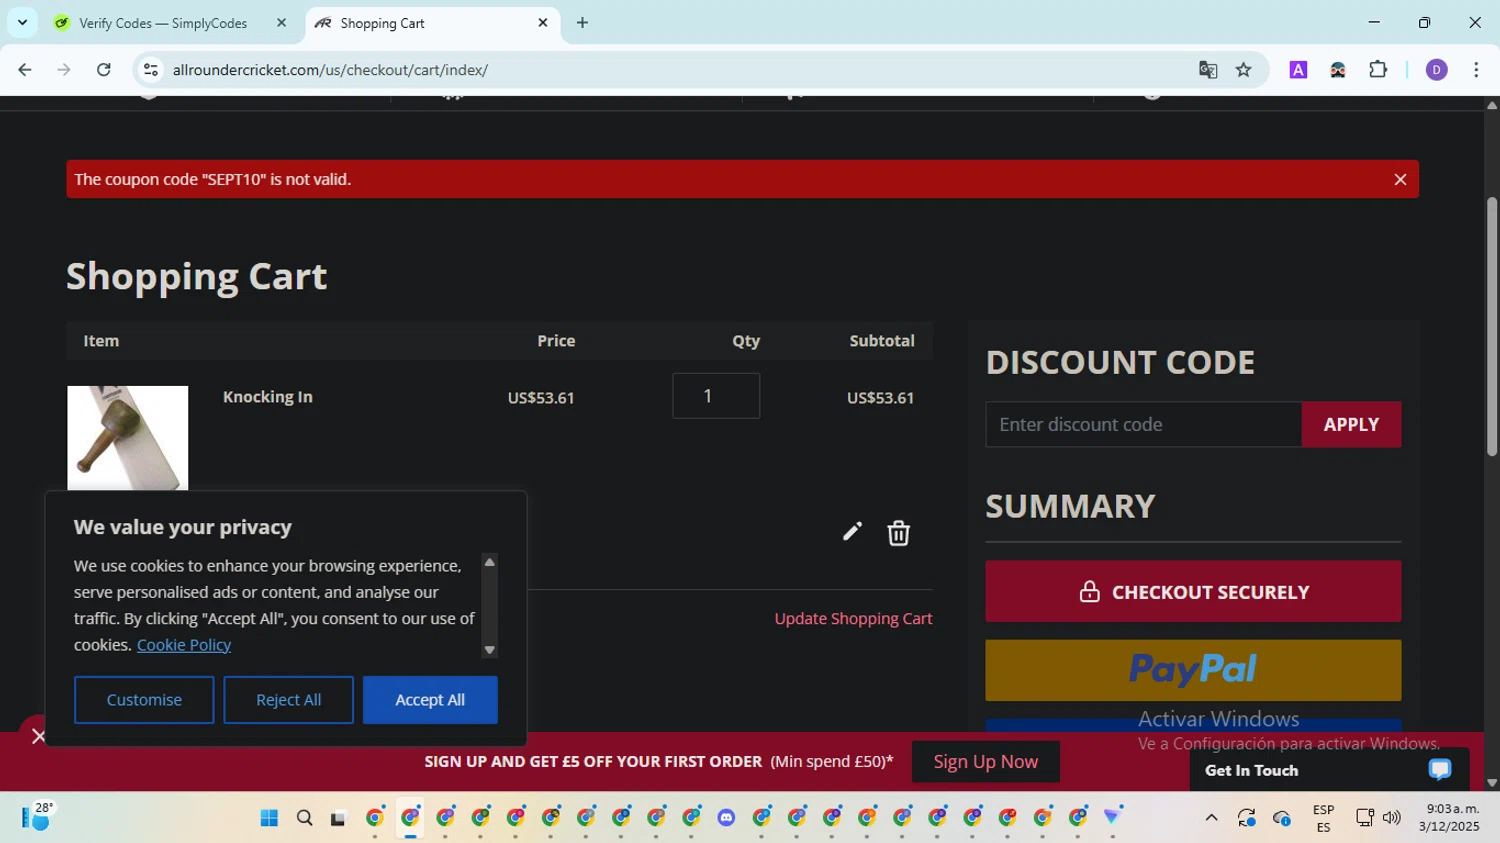Click Update Shopping Cart link
The height and width of the screenshot is (843, 1500).
pyautogui.click(x=853, y=619)
